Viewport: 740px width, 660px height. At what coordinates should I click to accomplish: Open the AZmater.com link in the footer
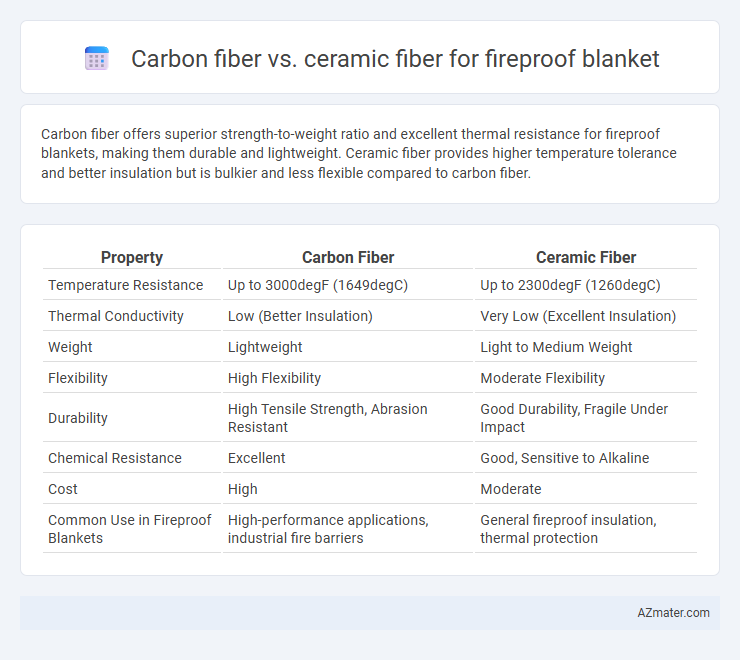point(673,612)
